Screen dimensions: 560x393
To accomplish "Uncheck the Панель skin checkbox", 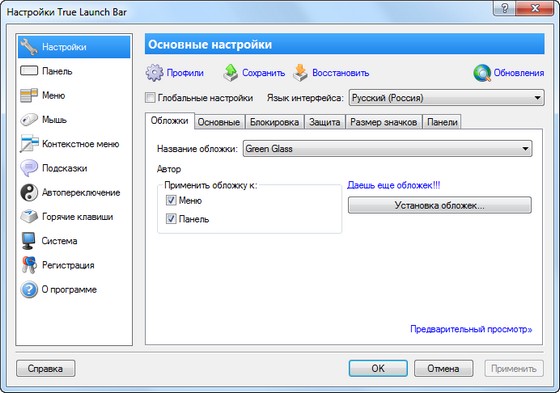I will coord(171,218).
